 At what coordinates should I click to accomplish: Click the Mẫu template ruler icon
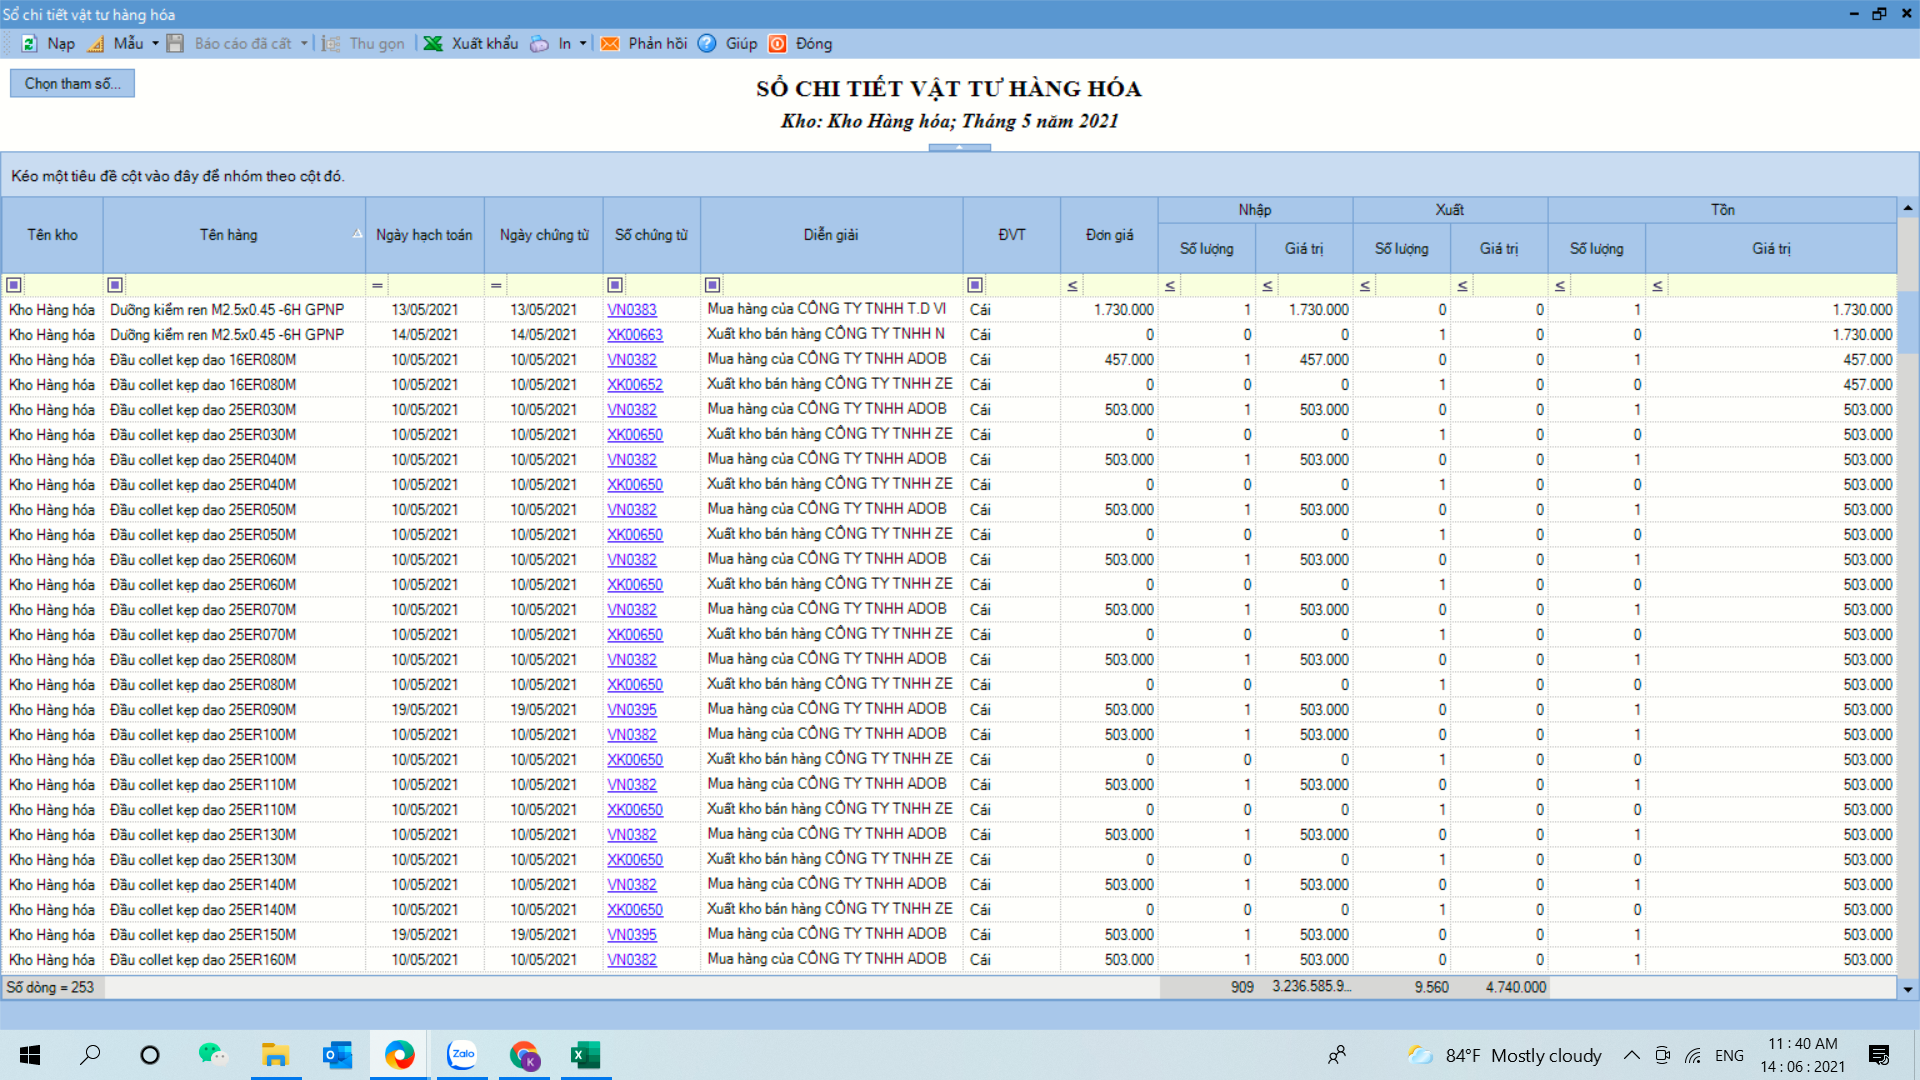(96, 44)
